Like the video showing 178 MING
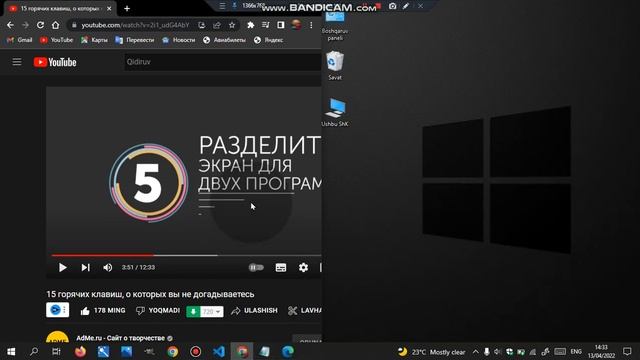Screen dimensions: 640x360 tap(103, 311)
